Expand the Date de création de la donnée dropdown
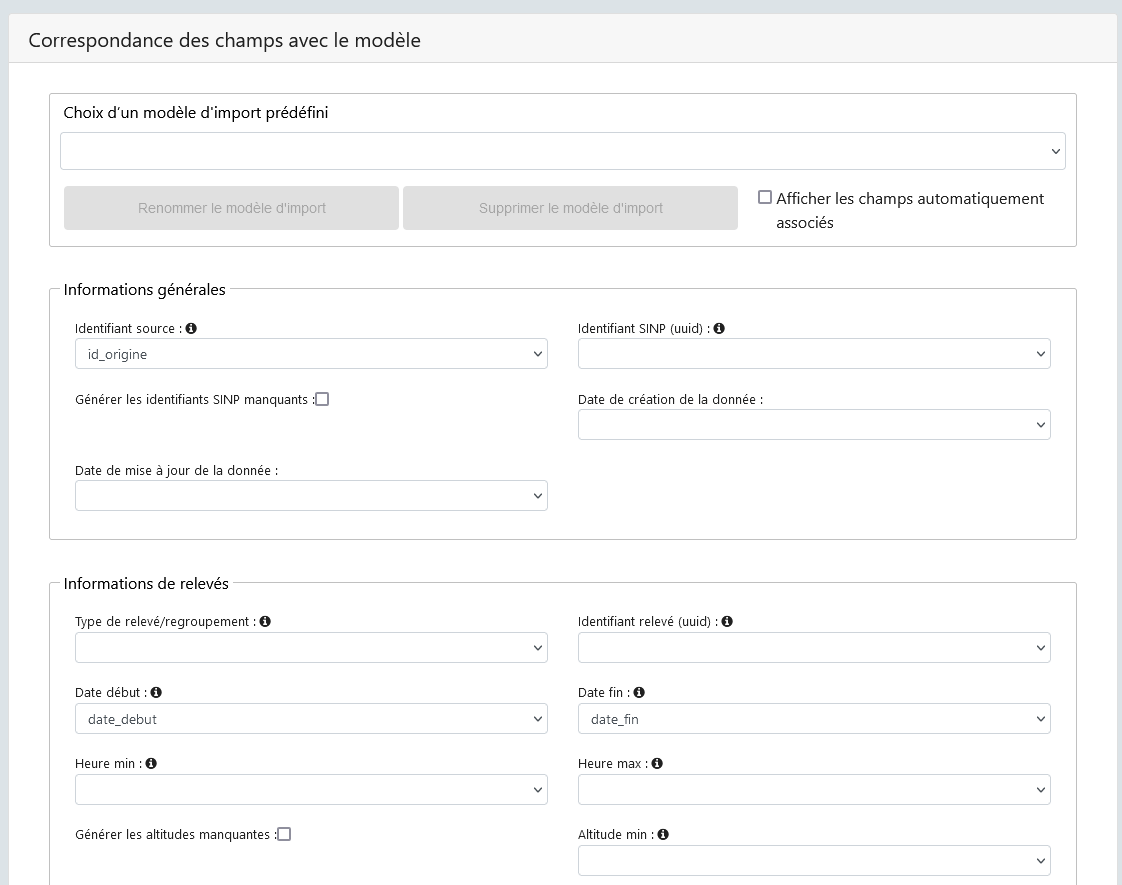This screenshot has height=885, width=1122. (813, 424)
